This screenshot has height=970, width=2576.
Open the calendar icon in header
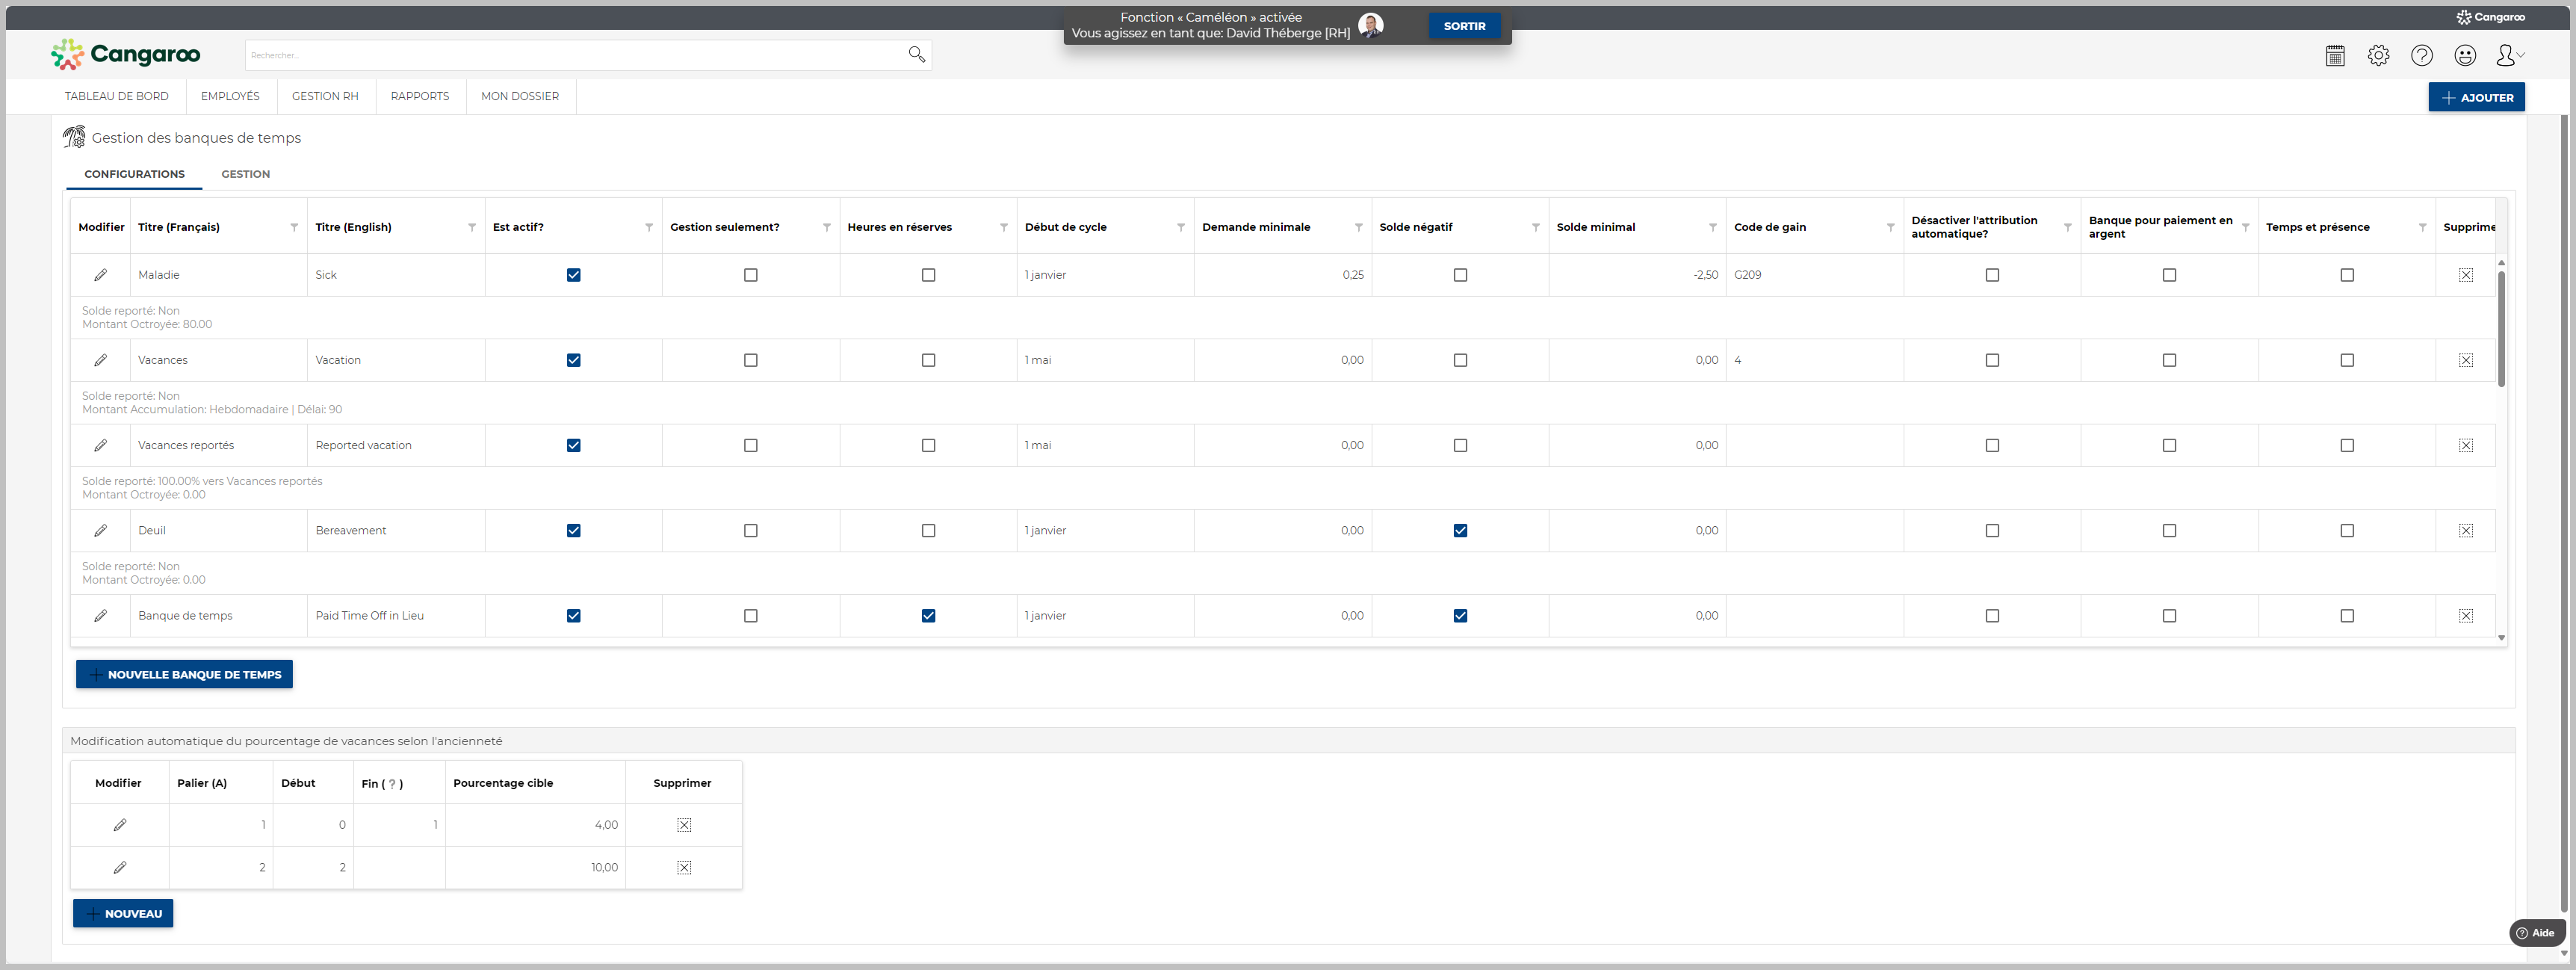tap(2335, 56)
